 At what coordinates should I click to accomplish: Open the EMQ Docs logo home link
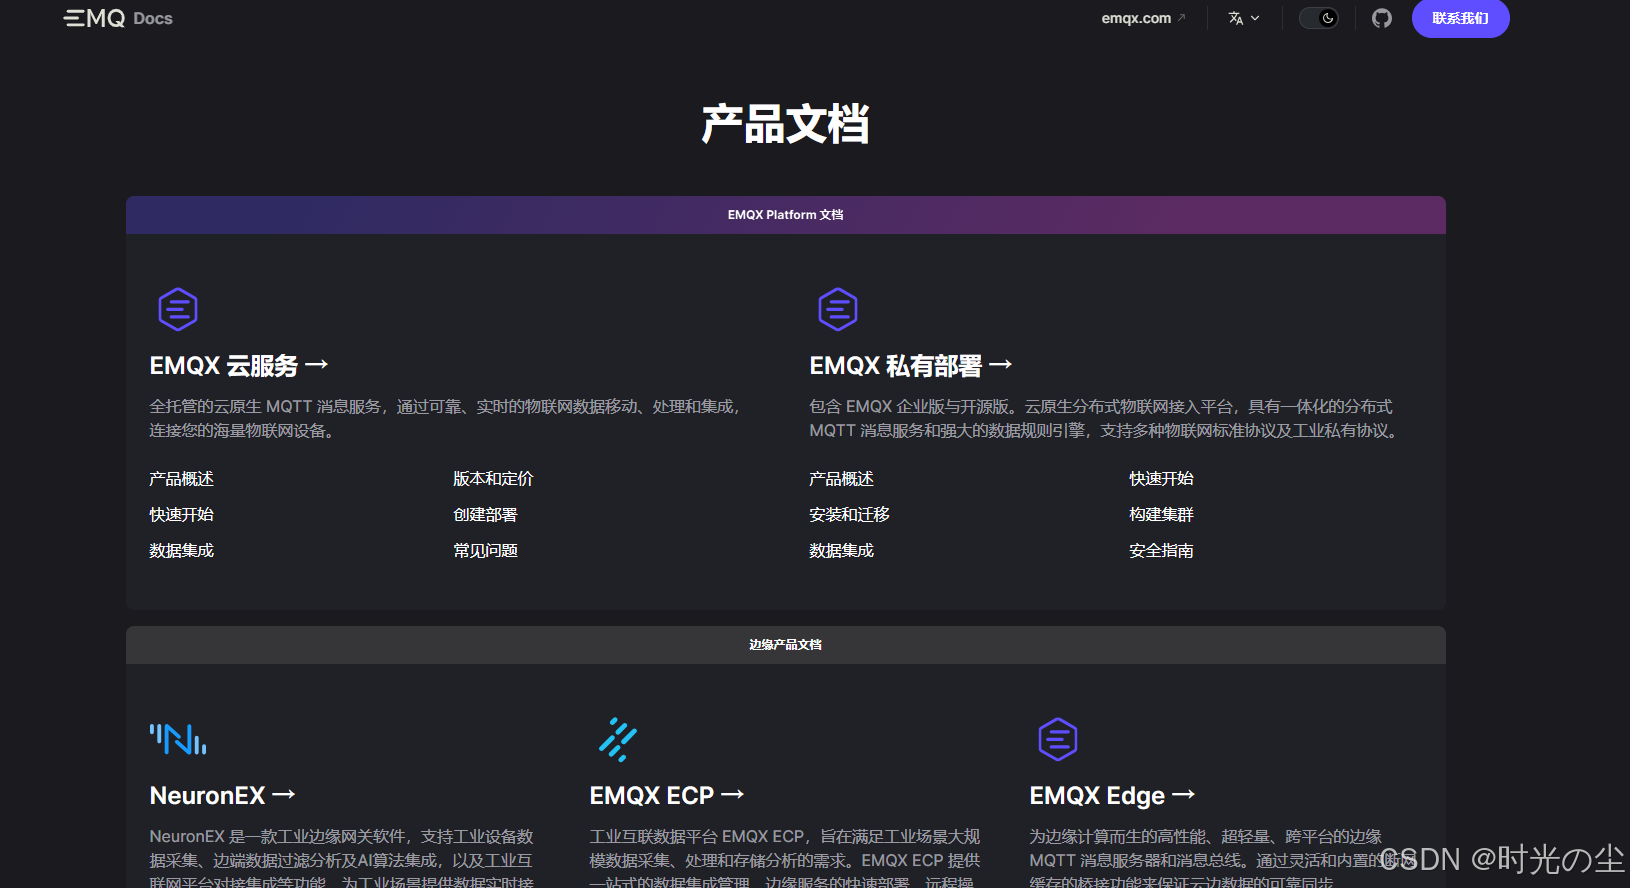pyautogui.click(x=118, y=18)
